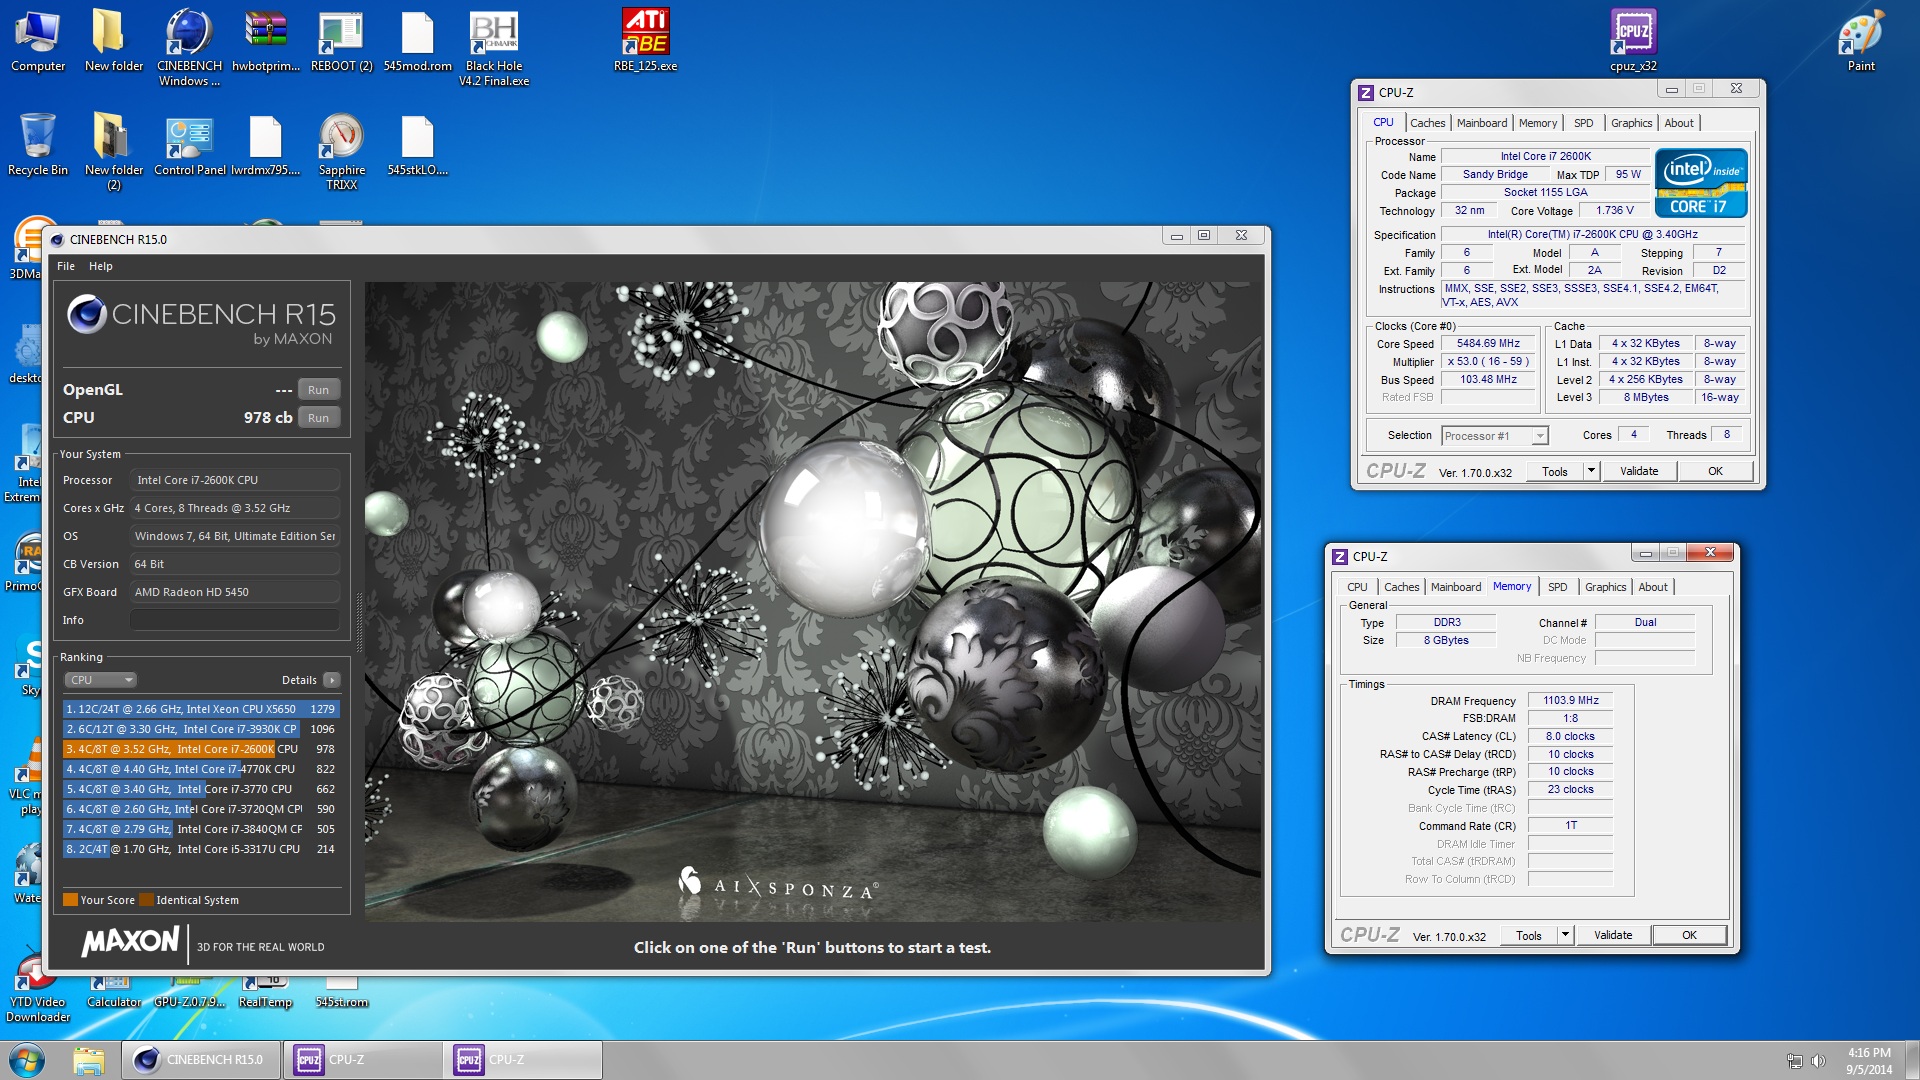Open the CINEBENCH Windows desktop shortcut
The height and width of the screenshot is (1080, 1920).
189,48
